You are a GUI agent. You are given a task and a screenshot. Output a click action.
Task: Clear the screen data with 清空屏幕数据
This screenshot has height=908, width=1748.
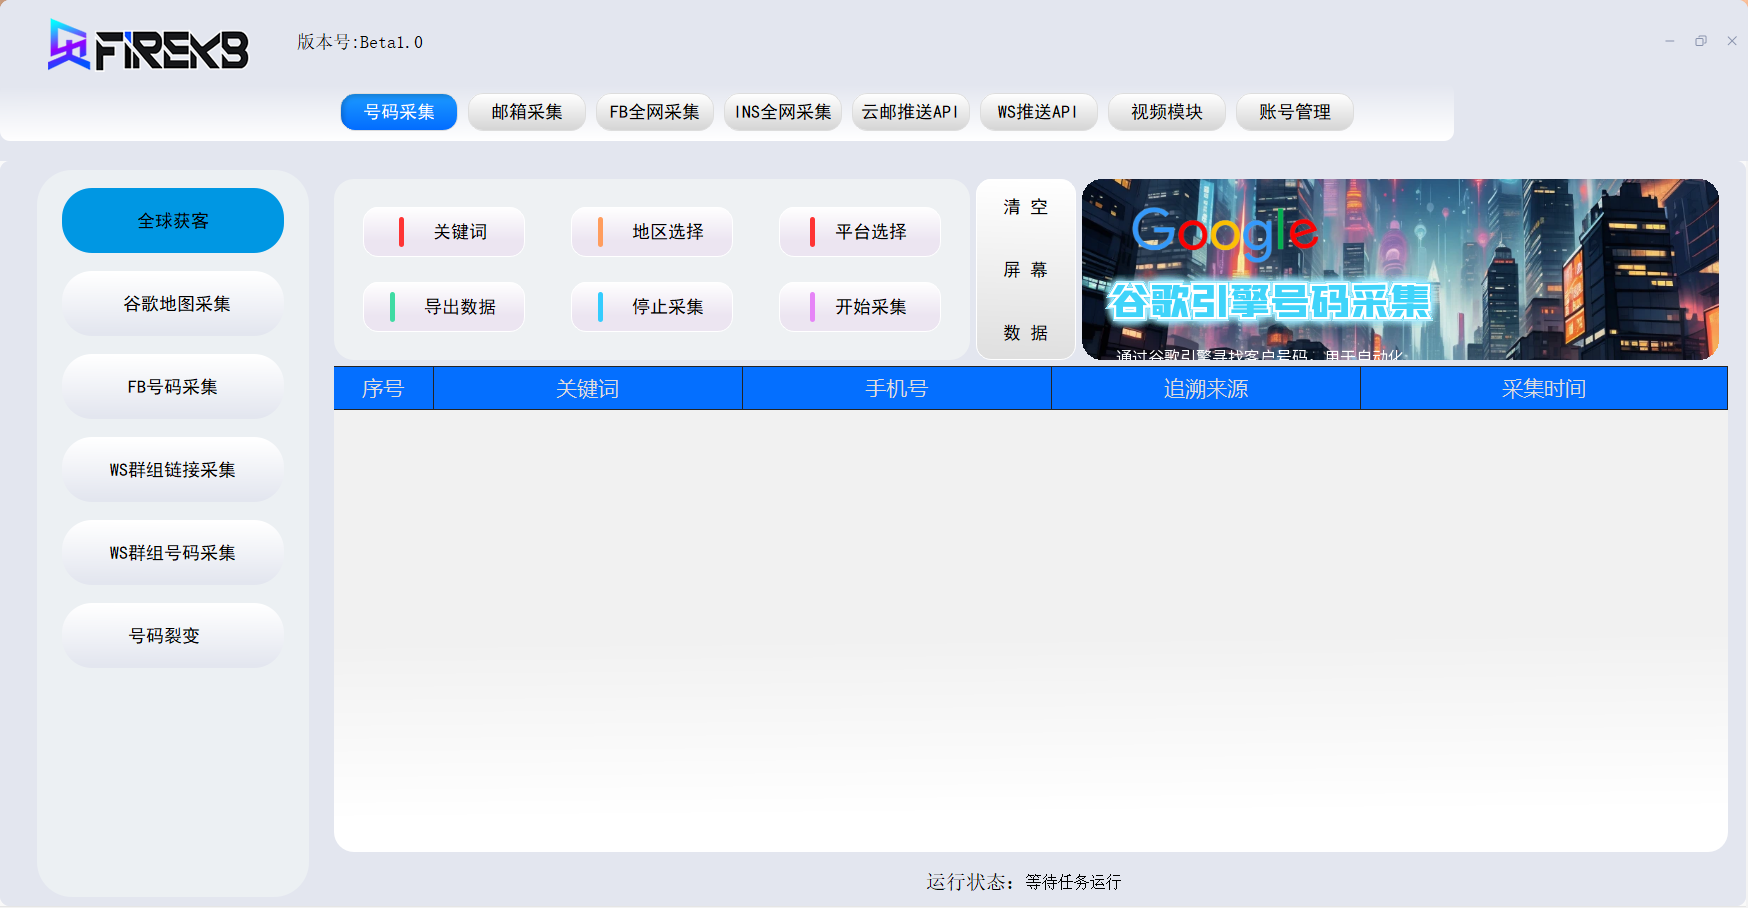pyautogui.click(x=1025, y=270)
